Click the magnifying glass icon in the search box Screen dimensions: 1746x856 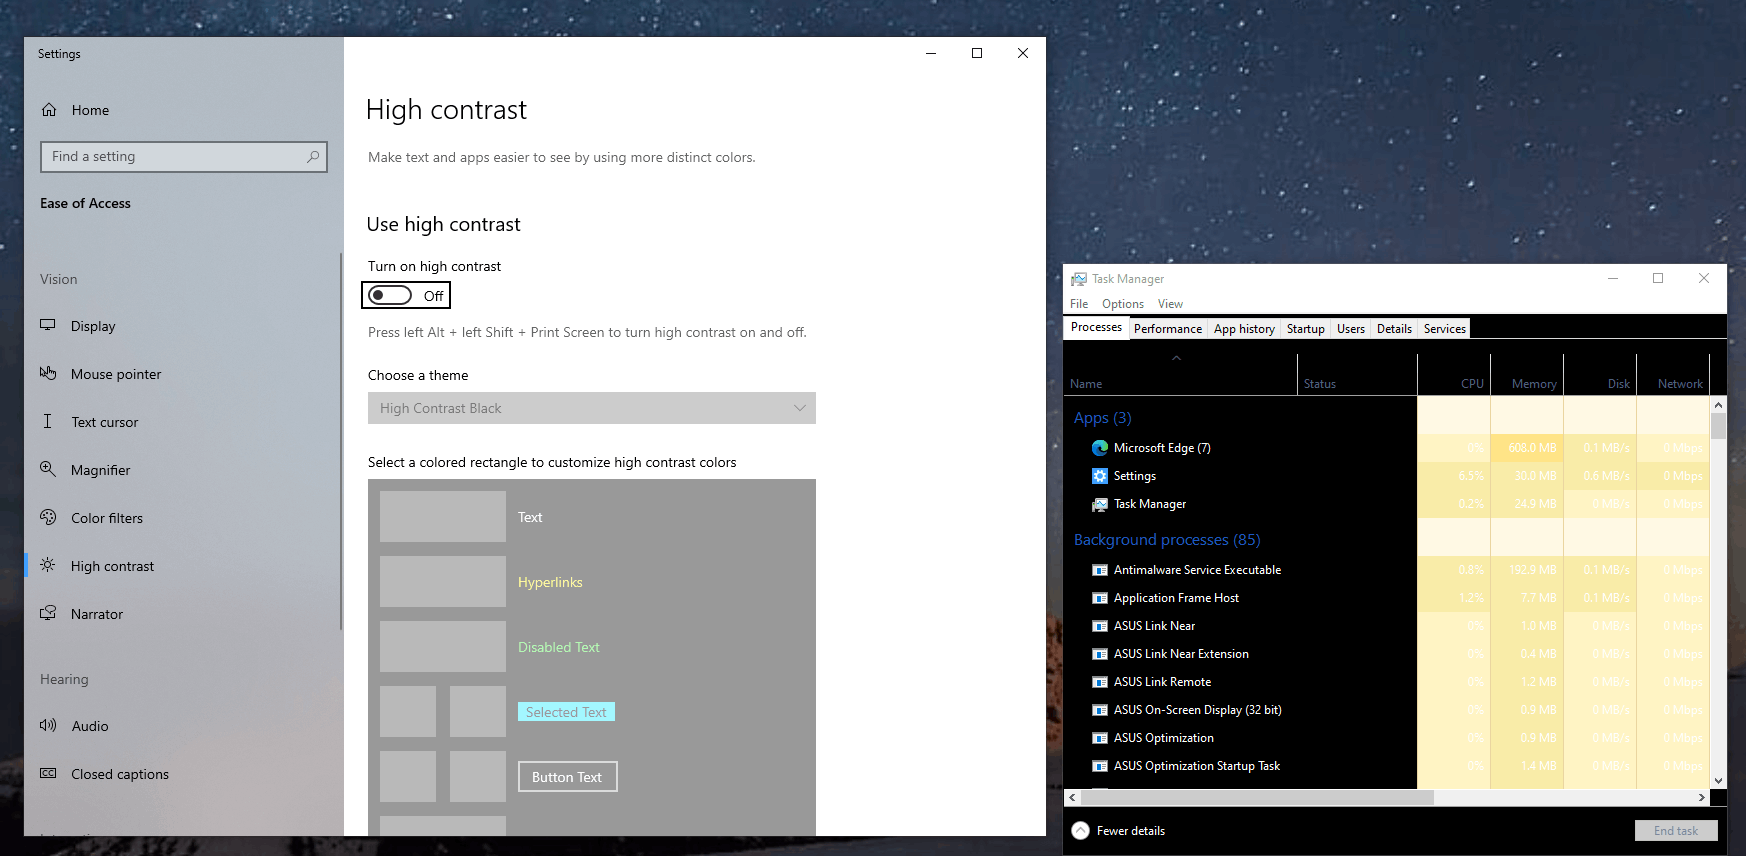click(313, 156)
